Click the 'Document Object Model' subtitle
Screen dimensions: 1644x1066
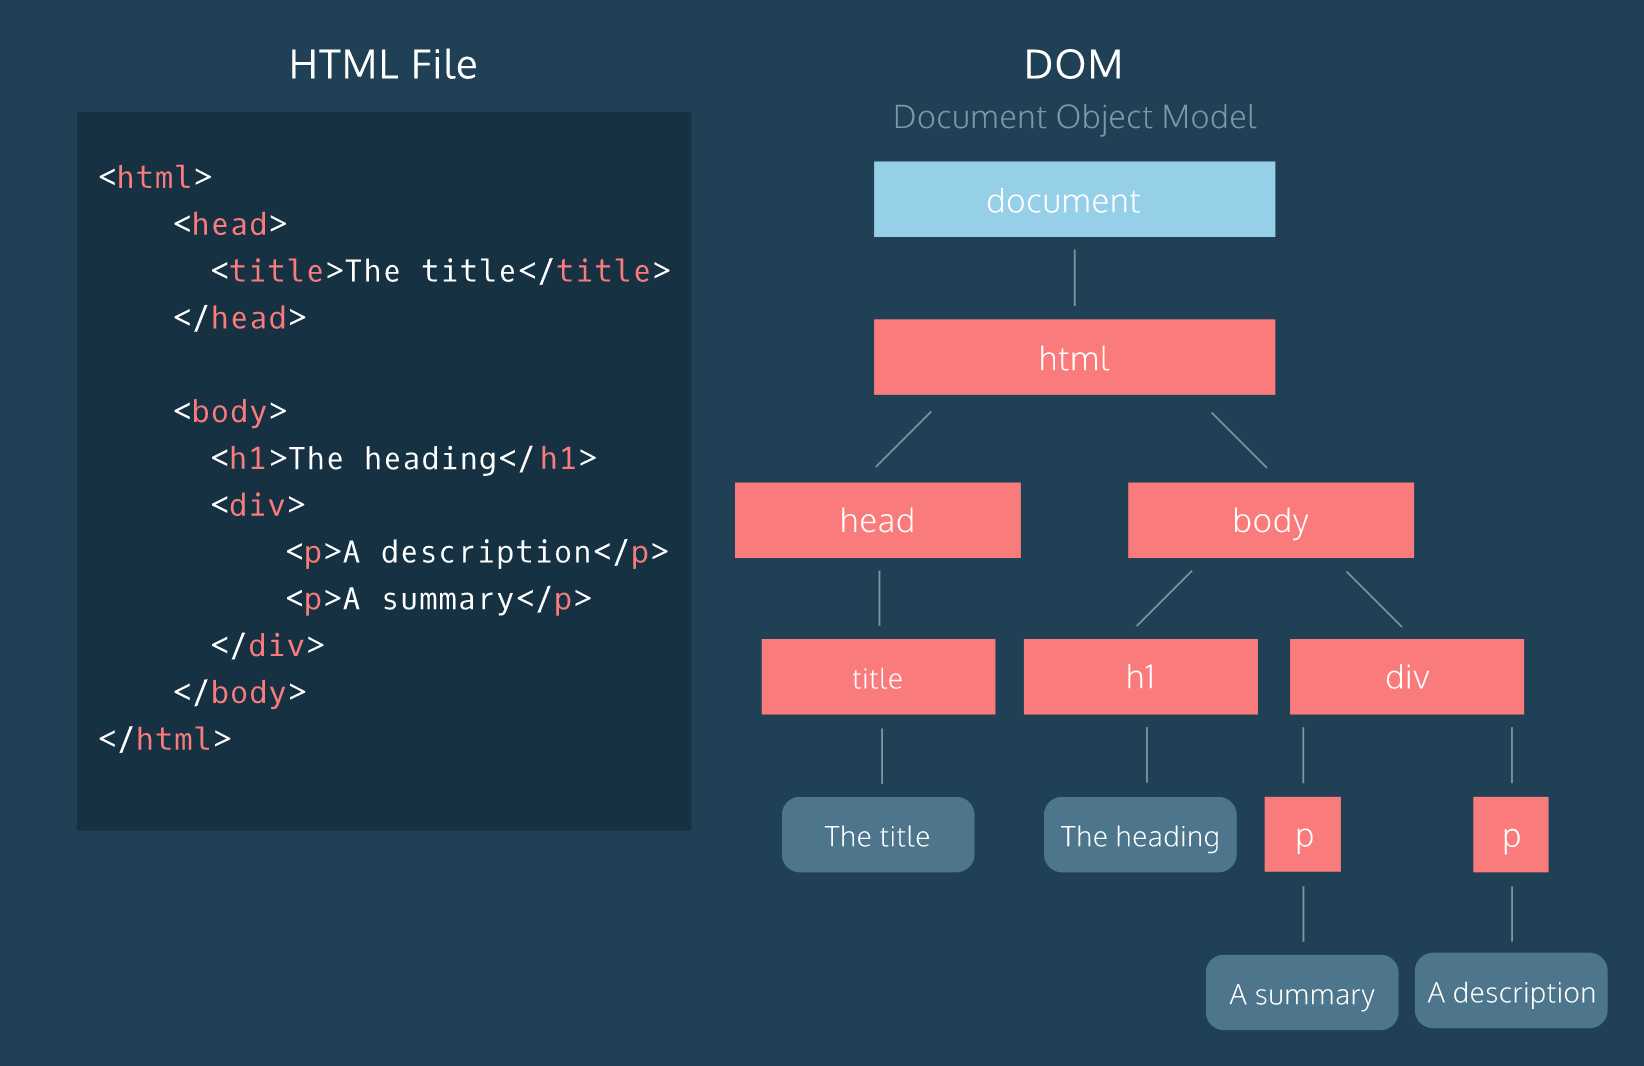[1074, 117]
